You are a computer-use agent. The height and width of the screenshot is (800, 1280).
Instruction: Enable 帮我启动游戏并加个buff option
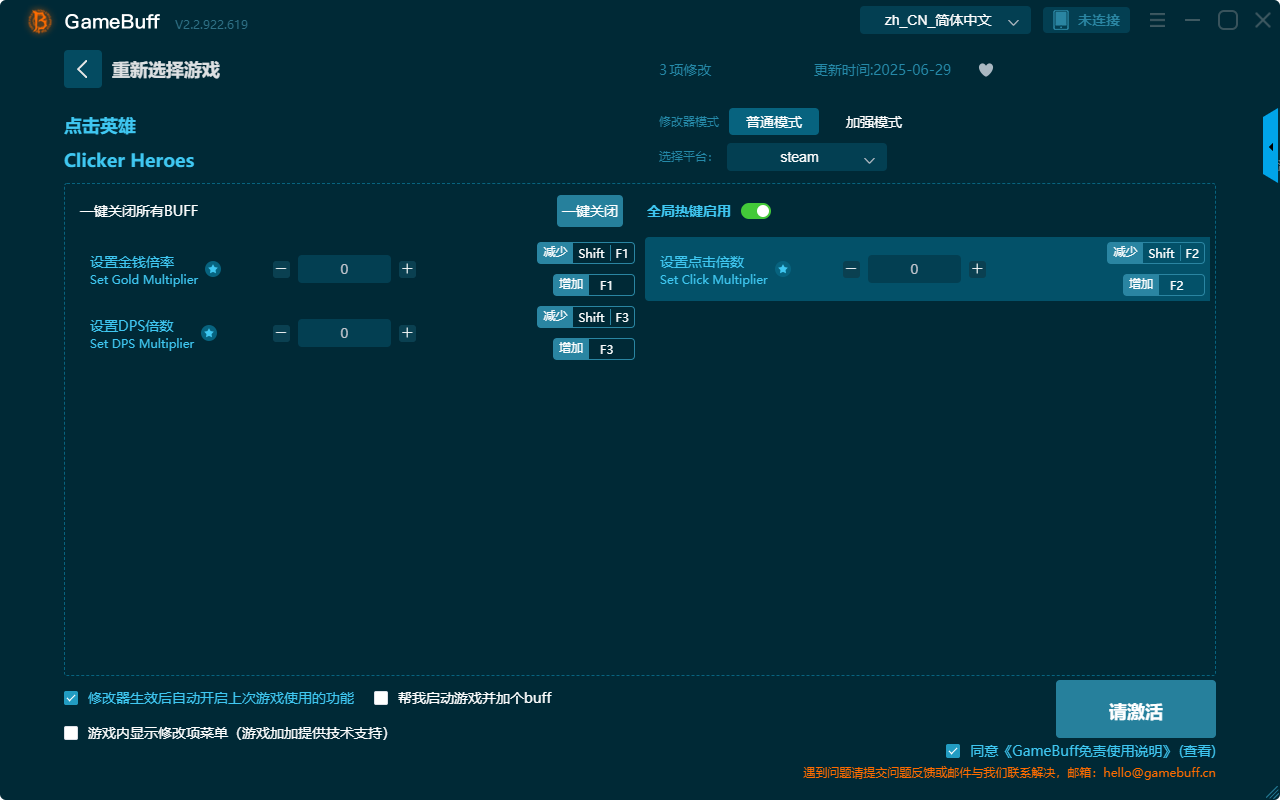(380, 697)
